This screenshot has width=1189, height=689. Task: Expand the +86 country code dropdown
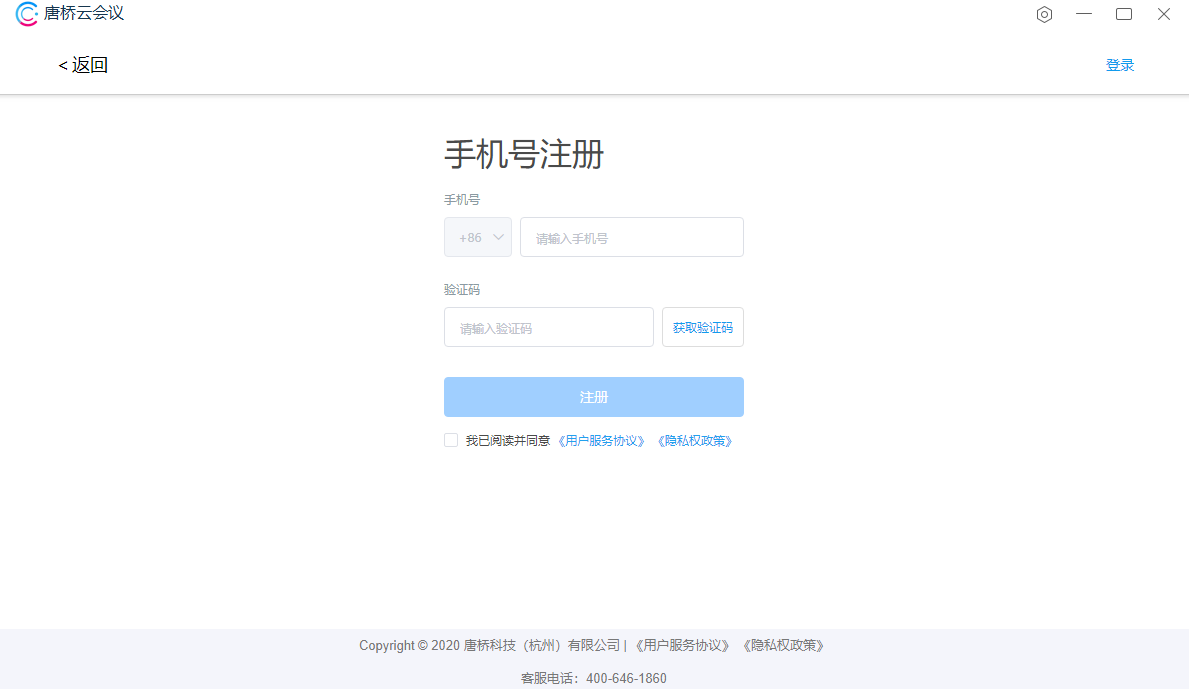pos(478,237)
